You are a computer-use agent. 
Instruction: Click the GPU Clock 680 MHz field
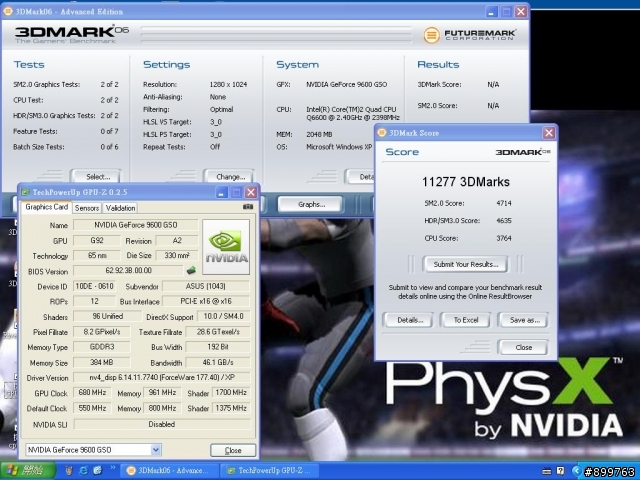tap(92, 393)
